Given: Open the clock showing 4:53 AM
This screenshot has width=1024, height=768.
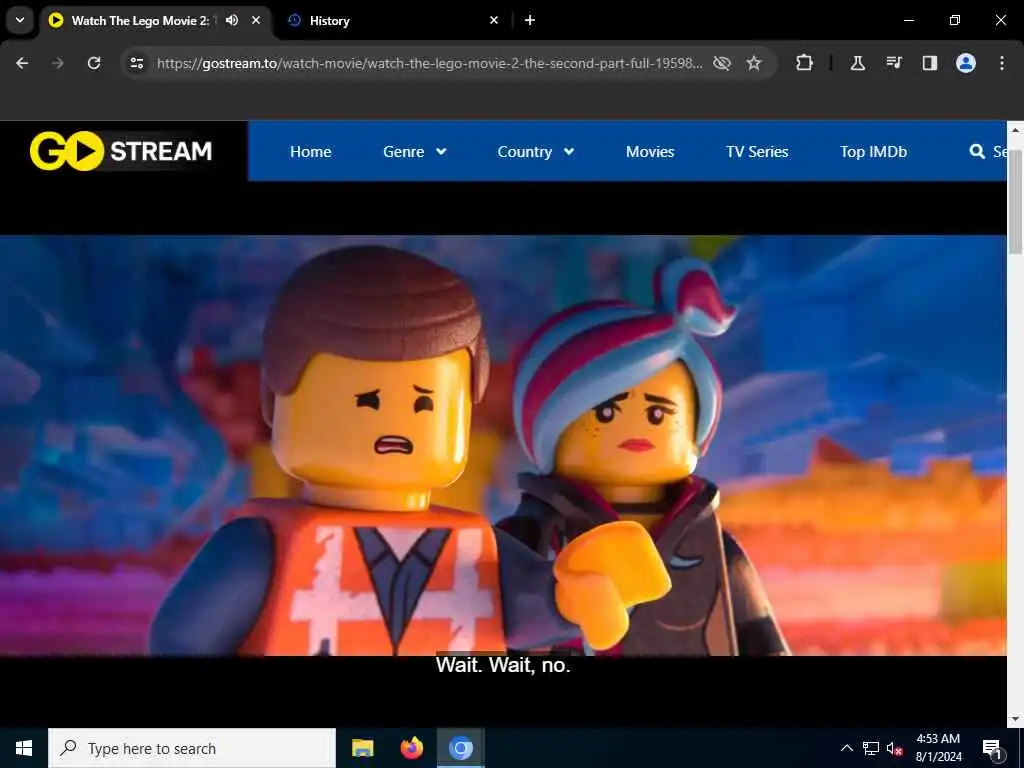Looking at the screenshot, I should pyautogui.click(x=938, y=748).
